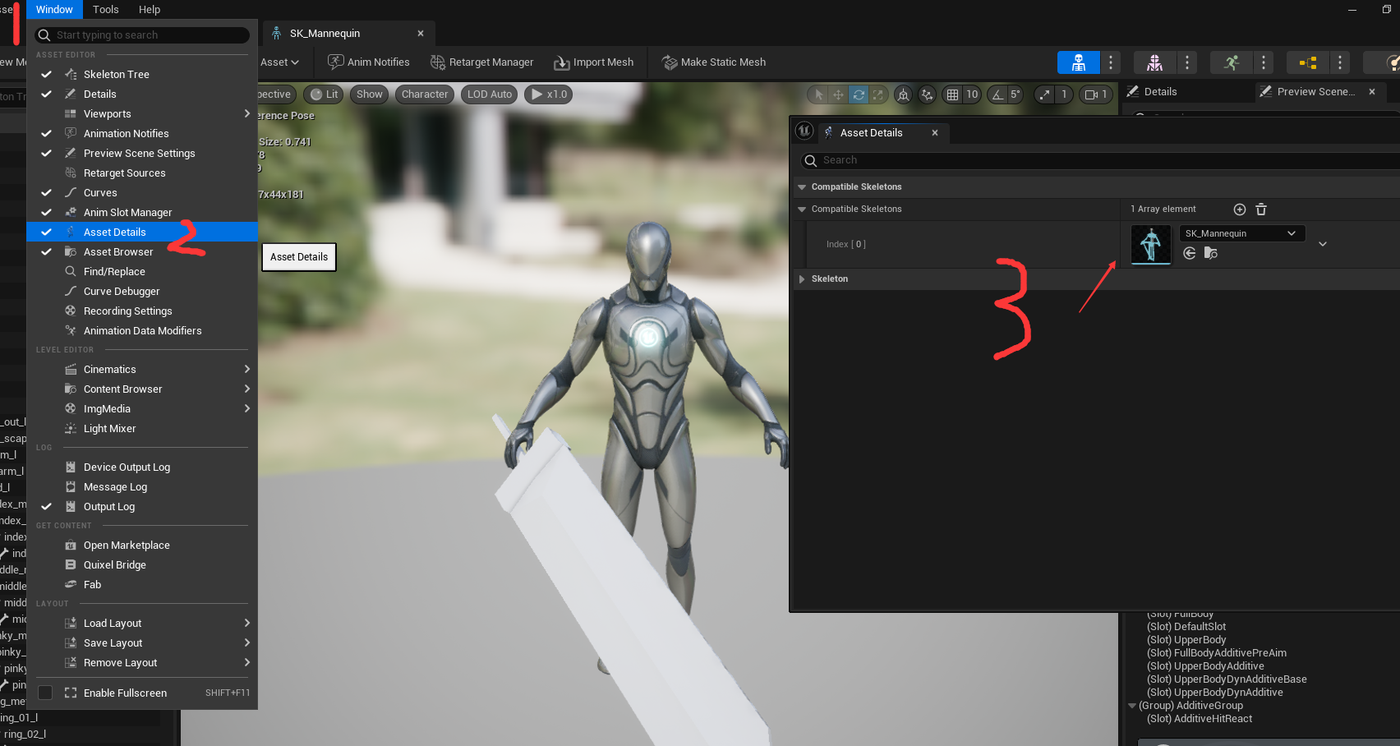Open the Lit view mode menu

coord(324,94)
